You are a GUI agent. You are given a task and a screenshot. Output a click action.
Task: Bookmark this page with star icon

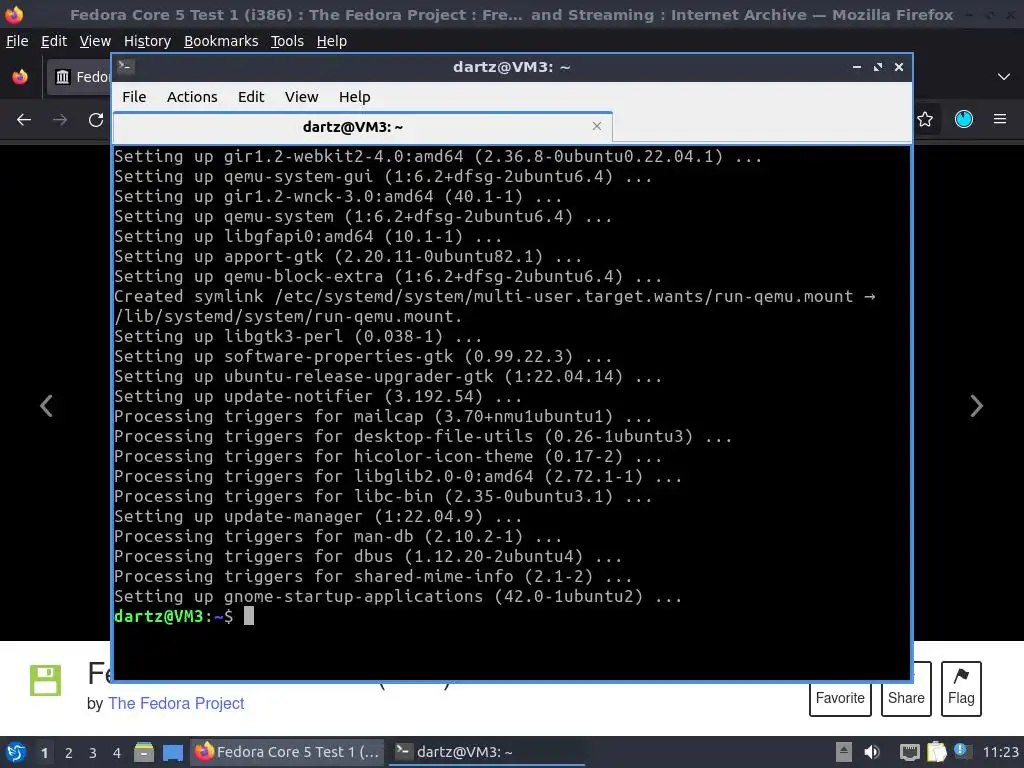[925, 119]
